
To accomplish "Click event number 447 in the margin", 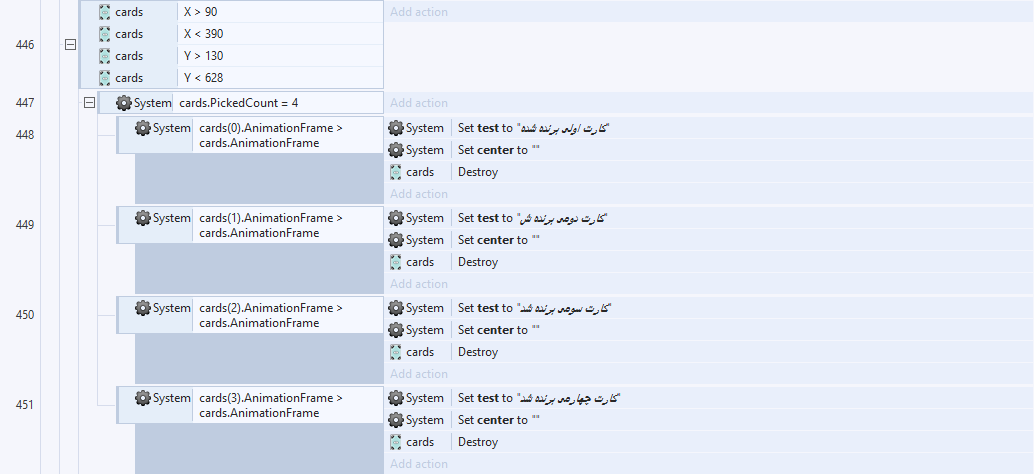I will [x=24, y=103].
